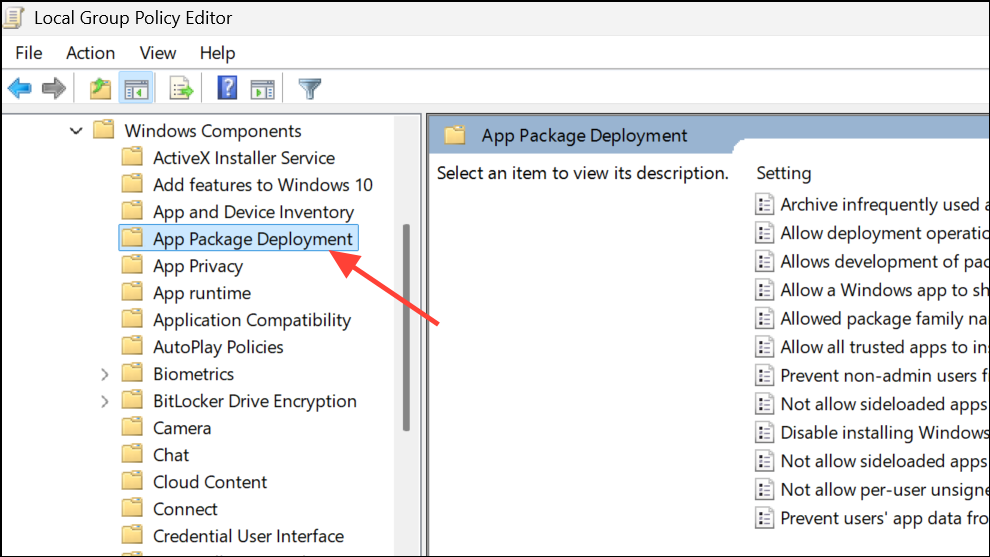Expand the BitLocker Drive Encryption node
This screenshot has width=990, height=557.
pyautogui.click(x=105, y=401)
